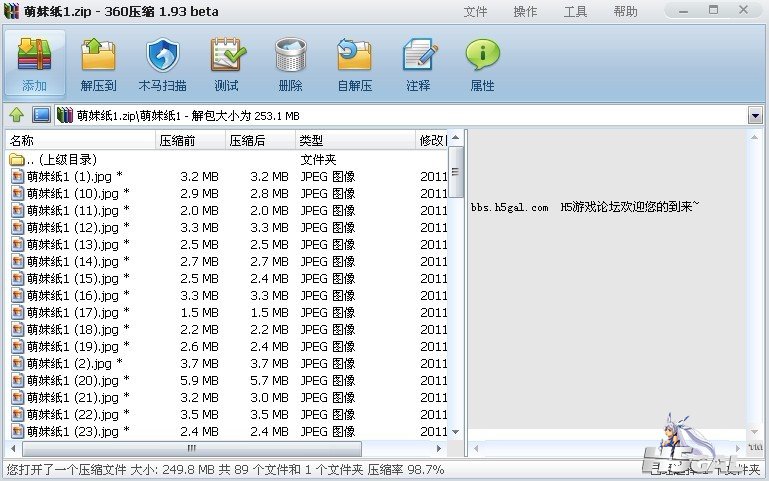Click the file icon of 萌妹纸1 (14).jpg
Viewport: 769px width, 481px height.
click(18, 262)
